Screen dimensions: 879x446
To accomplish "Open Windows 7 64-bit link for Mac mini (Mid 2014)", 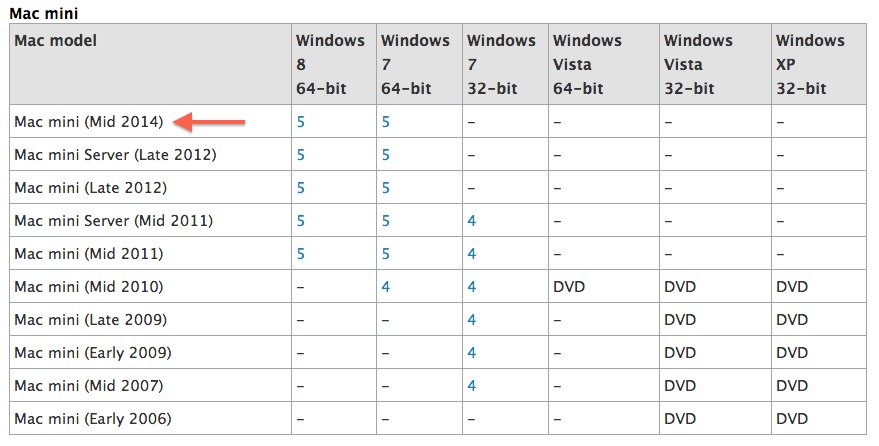I will (386, 122).
